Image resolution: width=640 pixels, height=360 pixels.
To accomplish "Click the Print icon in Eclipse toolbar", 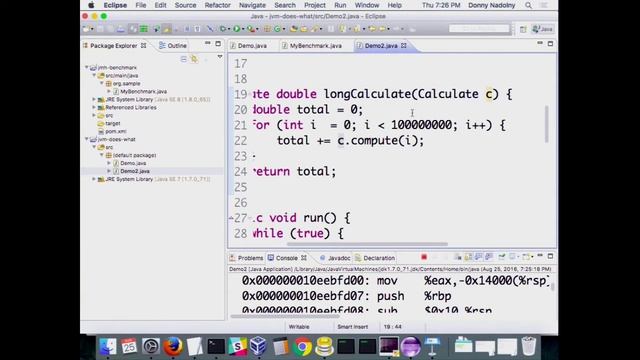I will point(121,29).
